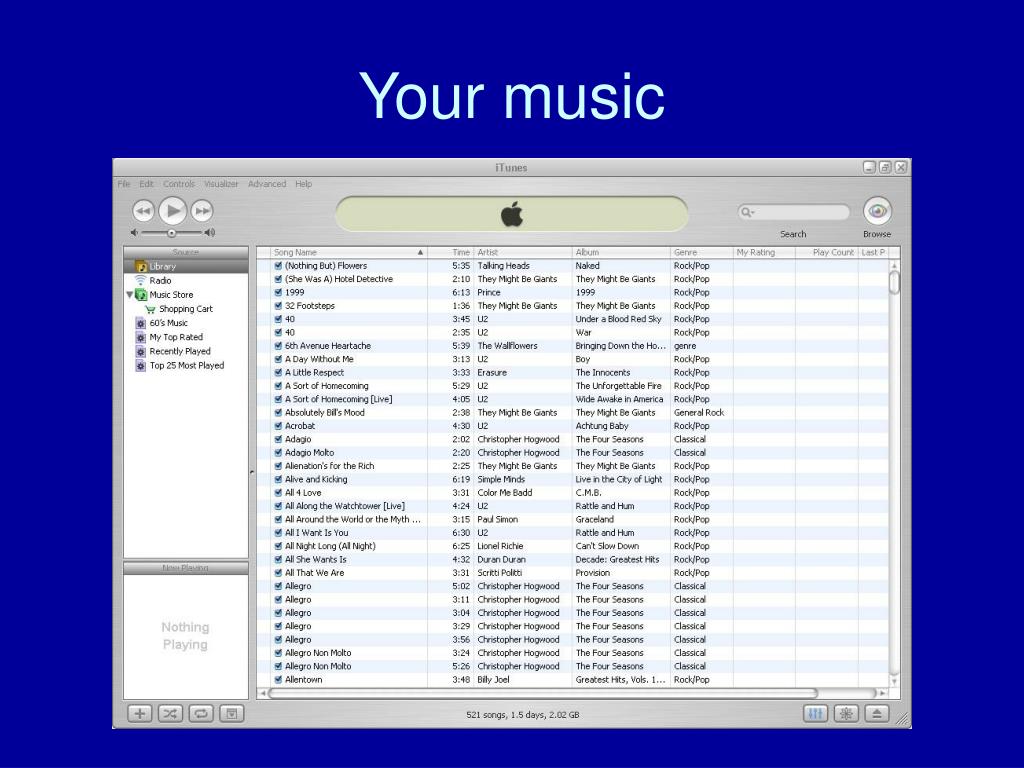Sort by the Song Name column header
The image size is (1024, 768).
(x=349, y=252)
